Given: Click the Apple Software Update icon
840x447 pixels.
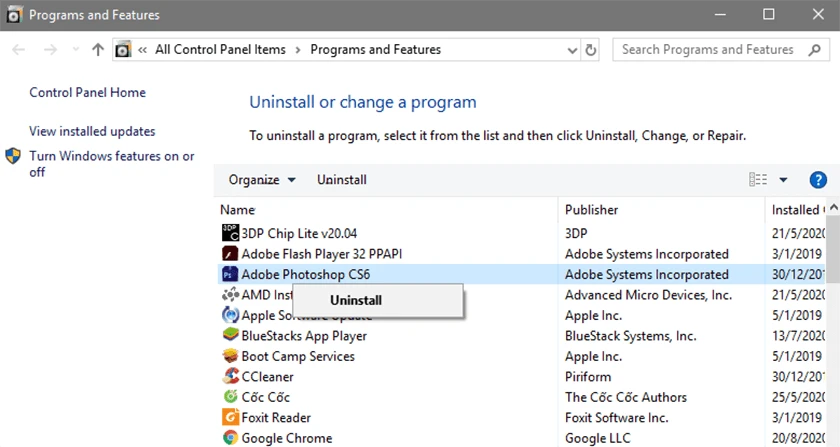Looking at the screenshot, I should point(230,315).
